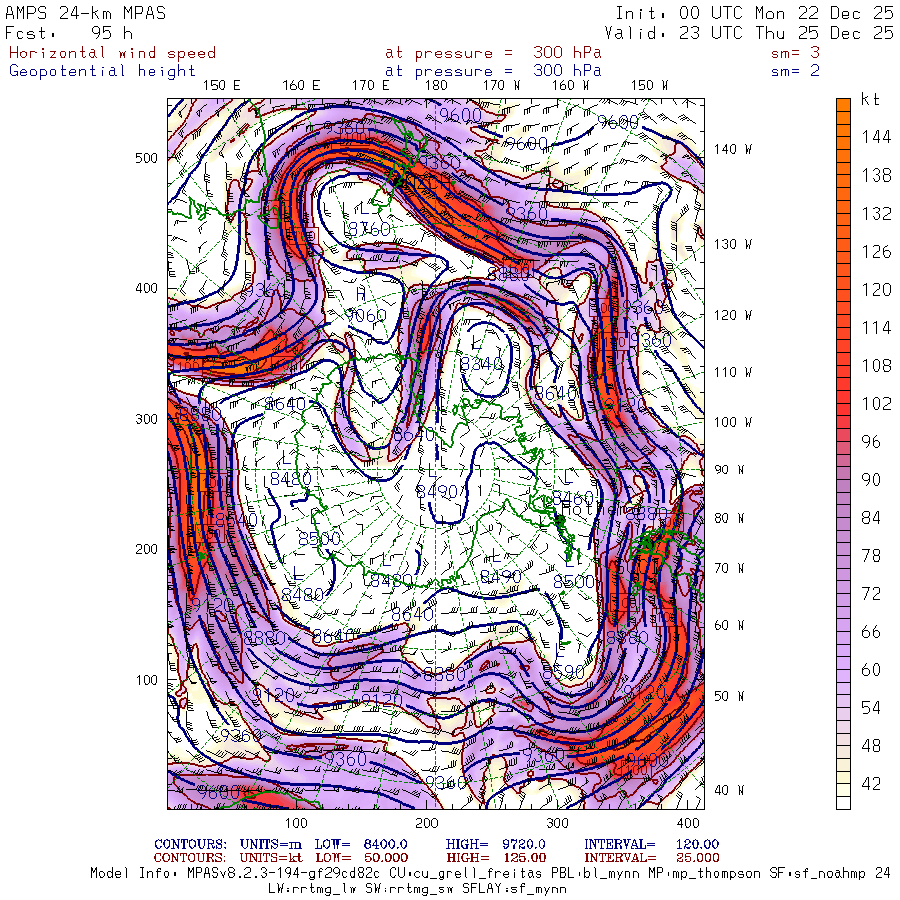The image size is (900, 900).
Task: Click the '130 W' longitude label
Action: 733,245
